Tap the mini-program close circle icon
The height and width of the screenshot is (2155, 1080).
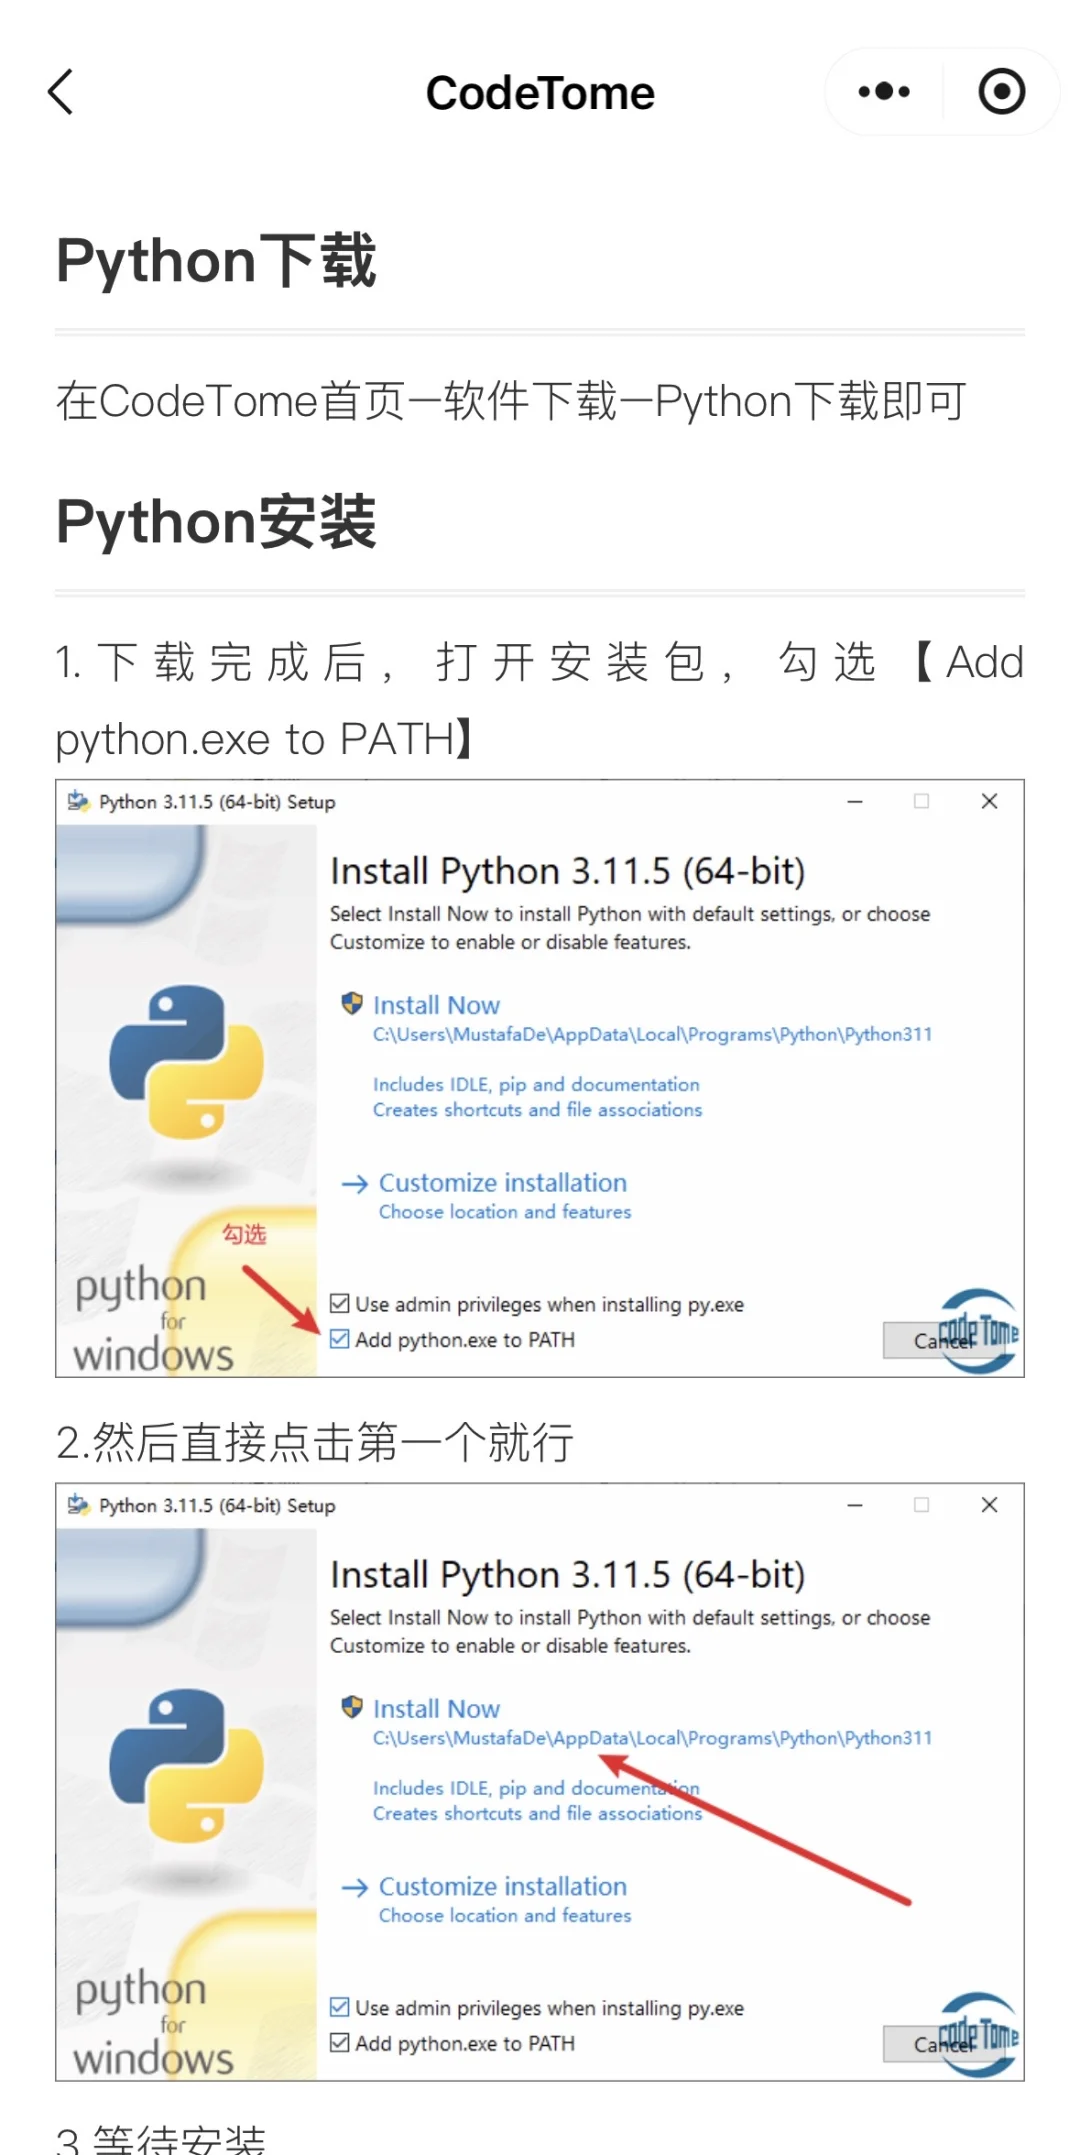[x=1001, y=92]
